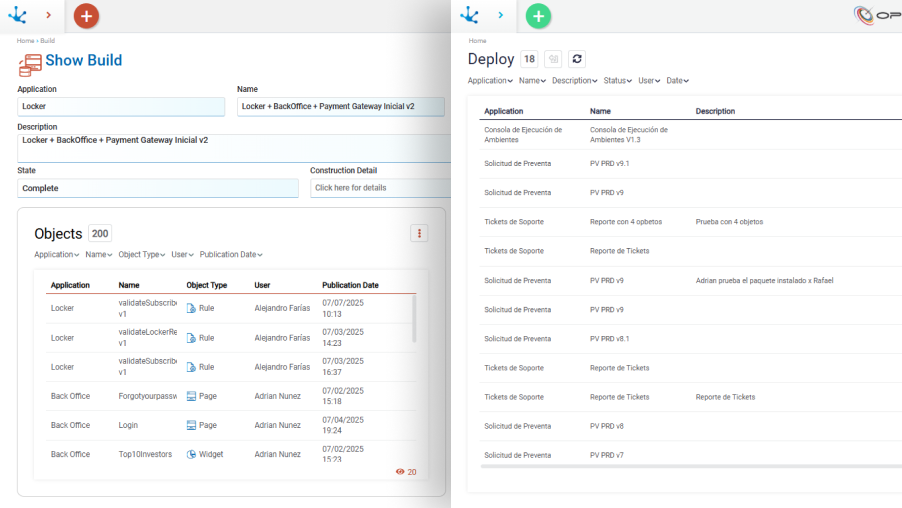Select the Login row in Objects

click(231, 425)
